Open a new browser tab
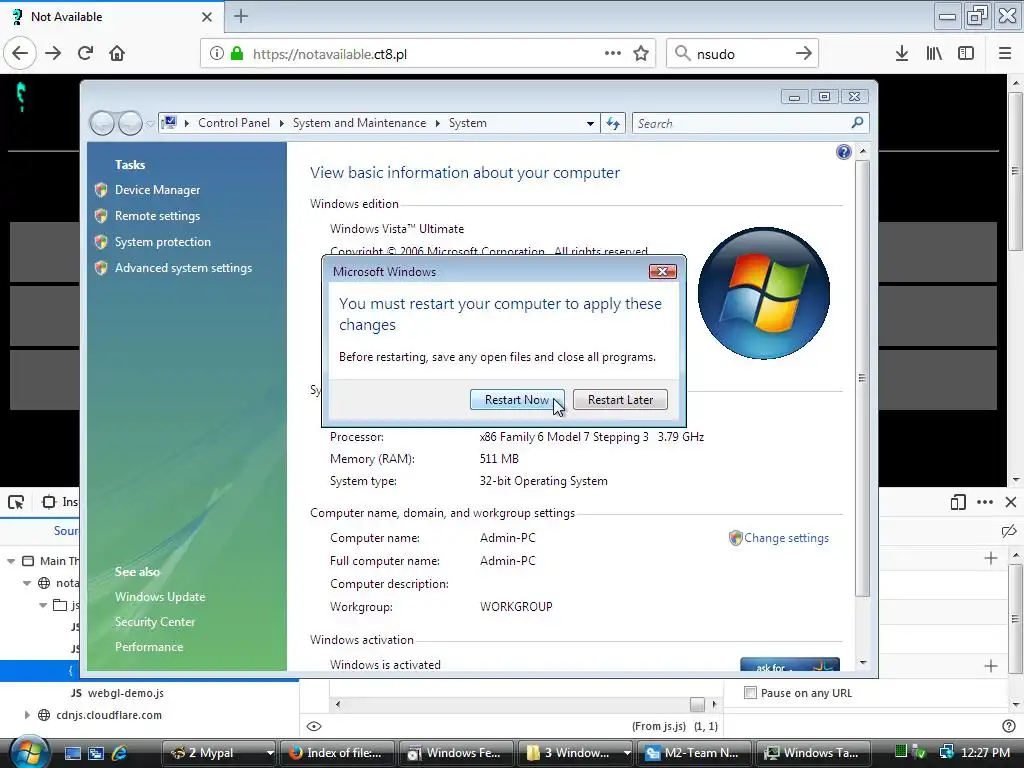 tap(241, 16)
